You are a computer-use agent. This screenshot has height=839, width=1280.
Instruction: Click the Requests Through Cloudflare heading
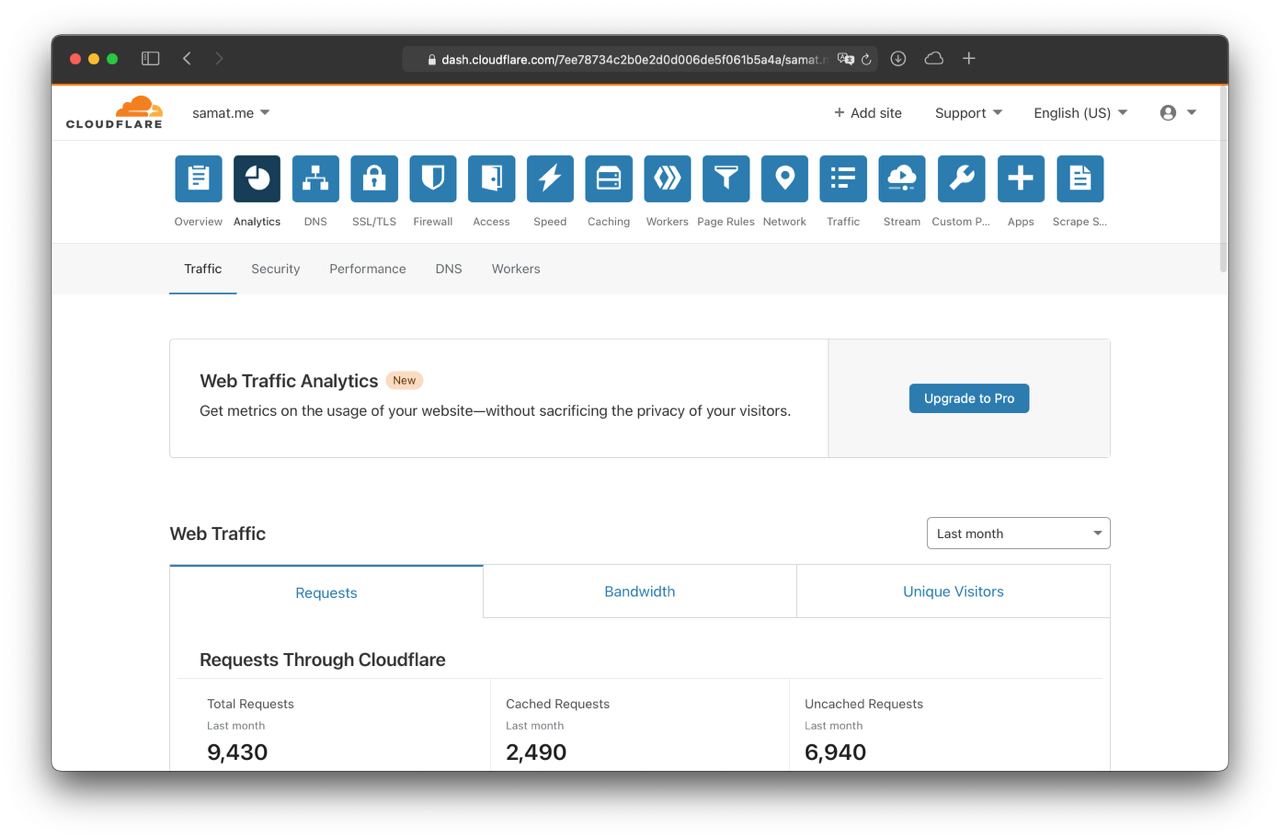323,660
